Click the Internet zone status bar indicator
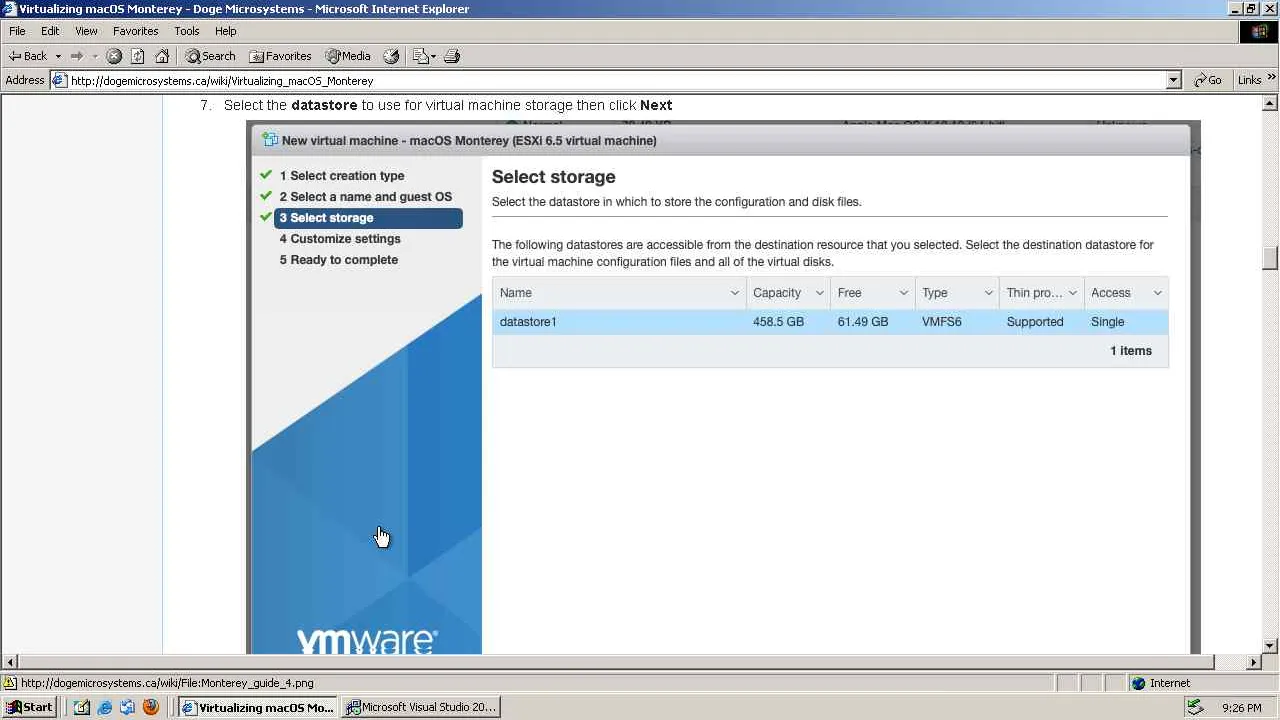The width and height of the screenshot is (1280, 720). 1161,683
